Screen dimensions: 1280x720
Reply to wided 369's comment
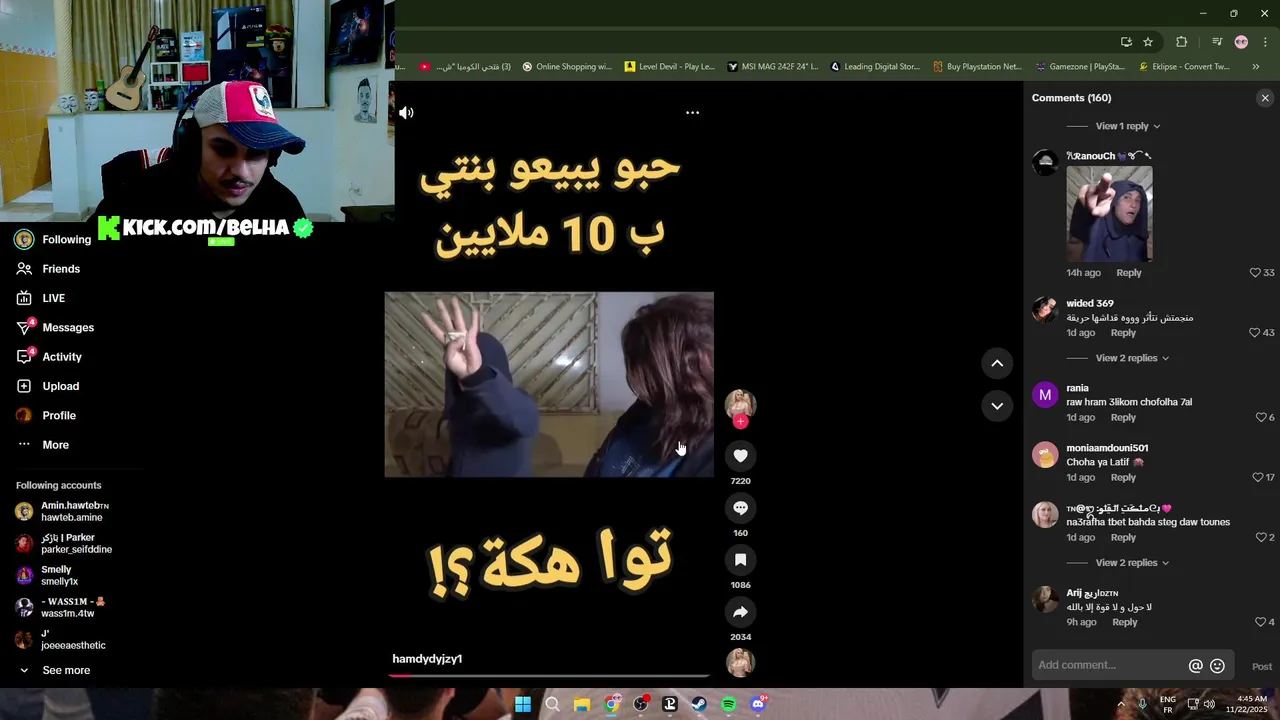(x=1123, y=333)
